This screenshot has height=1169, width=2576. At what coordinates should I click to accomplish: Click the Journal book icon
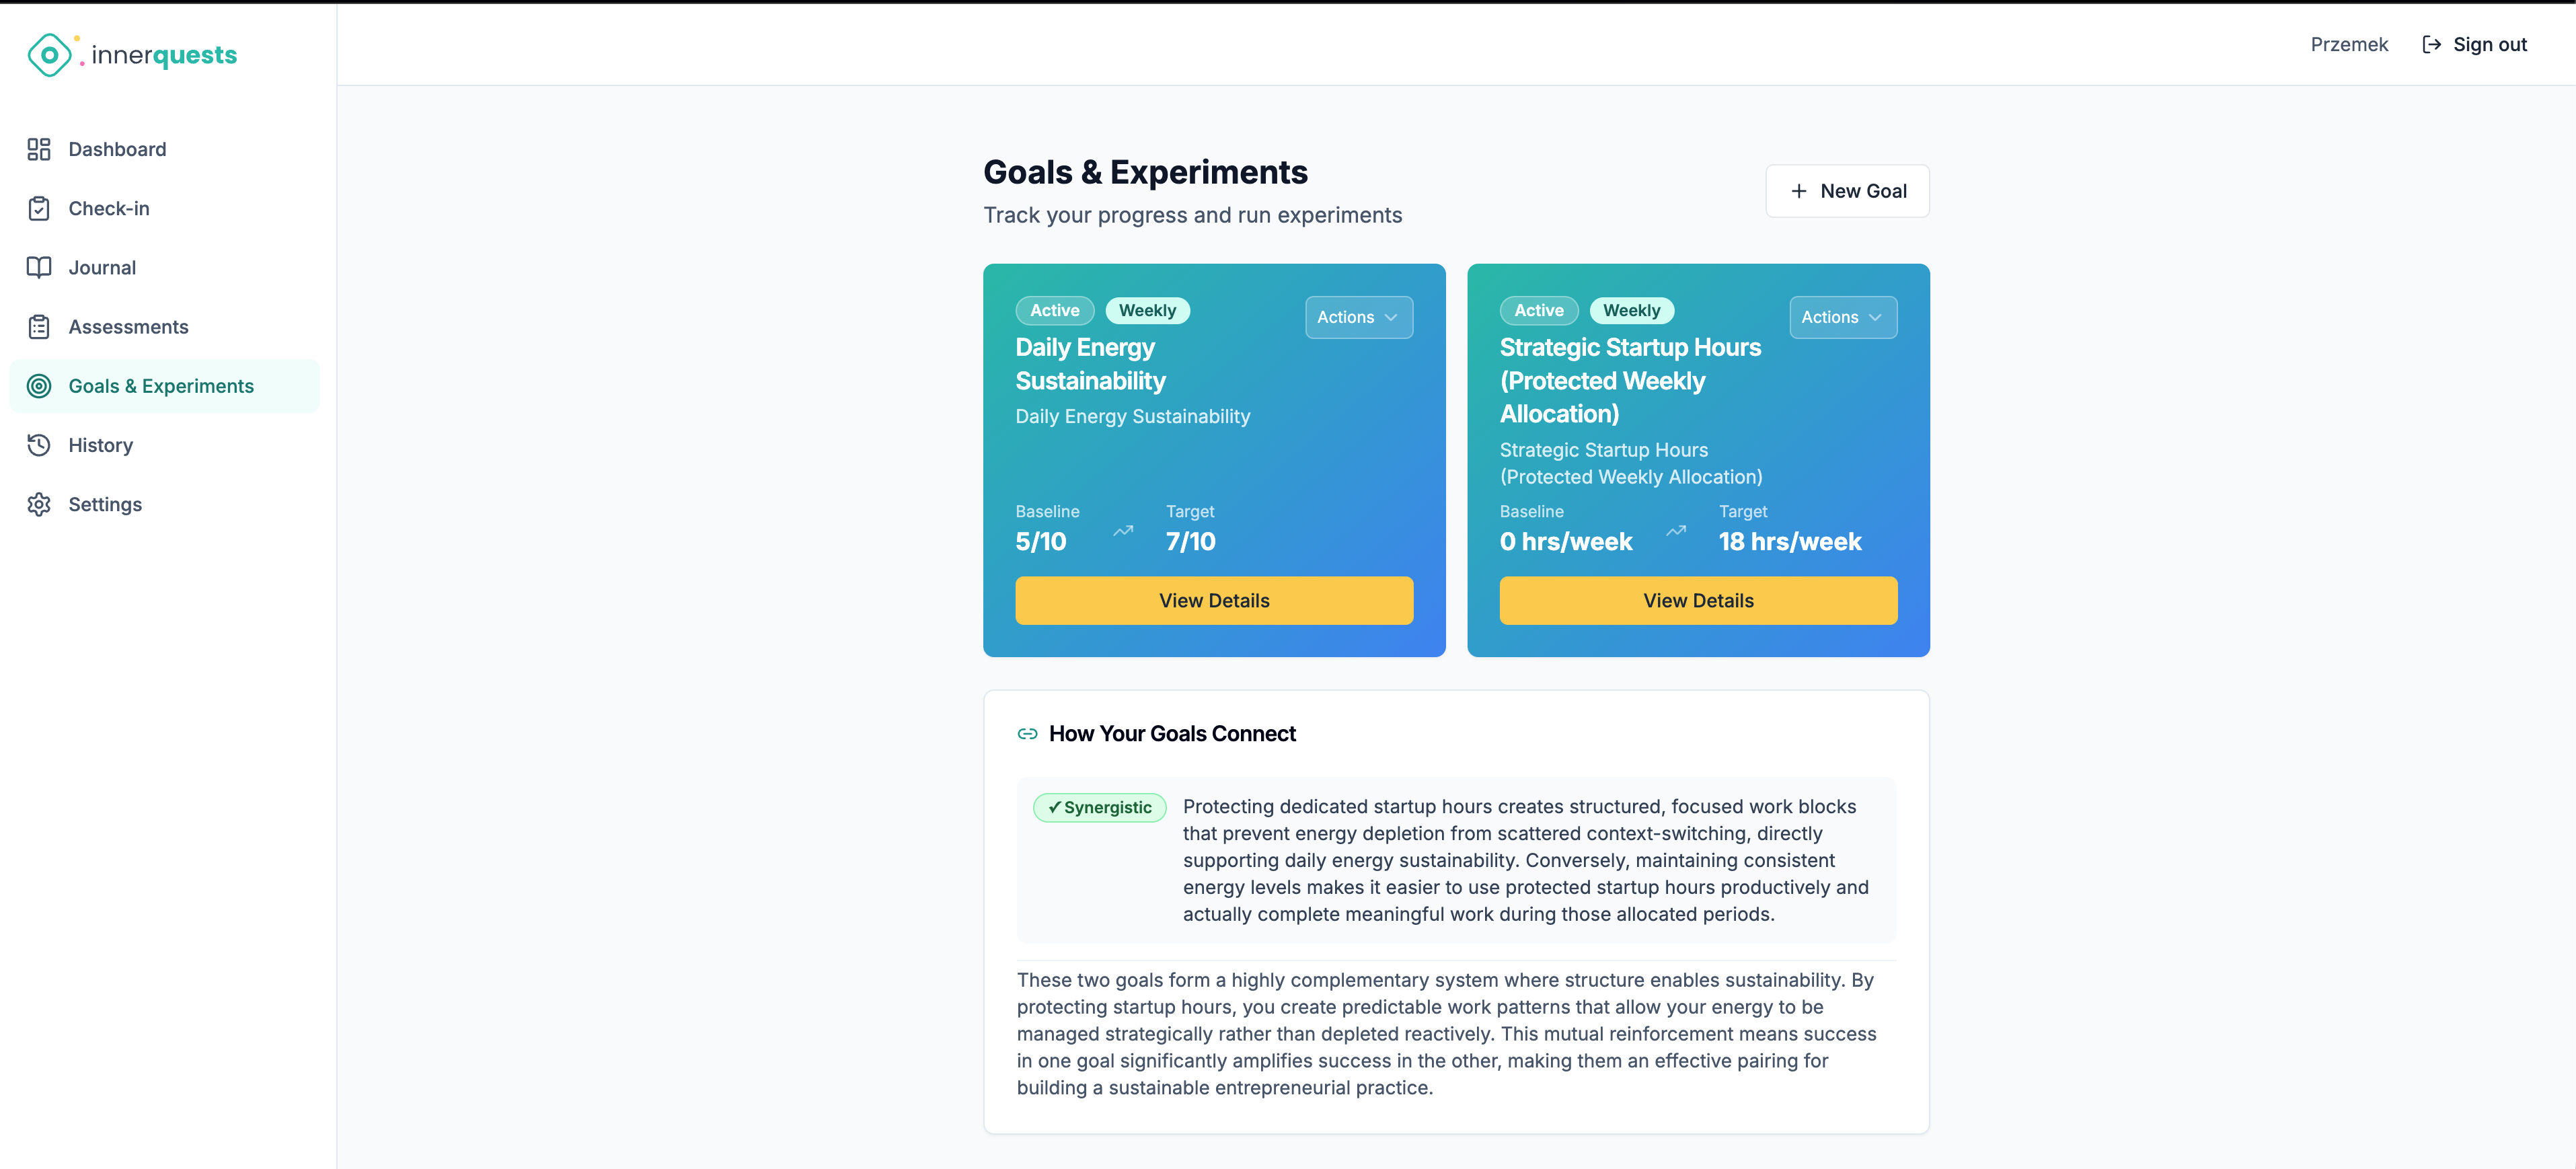(x=39, y=267)
